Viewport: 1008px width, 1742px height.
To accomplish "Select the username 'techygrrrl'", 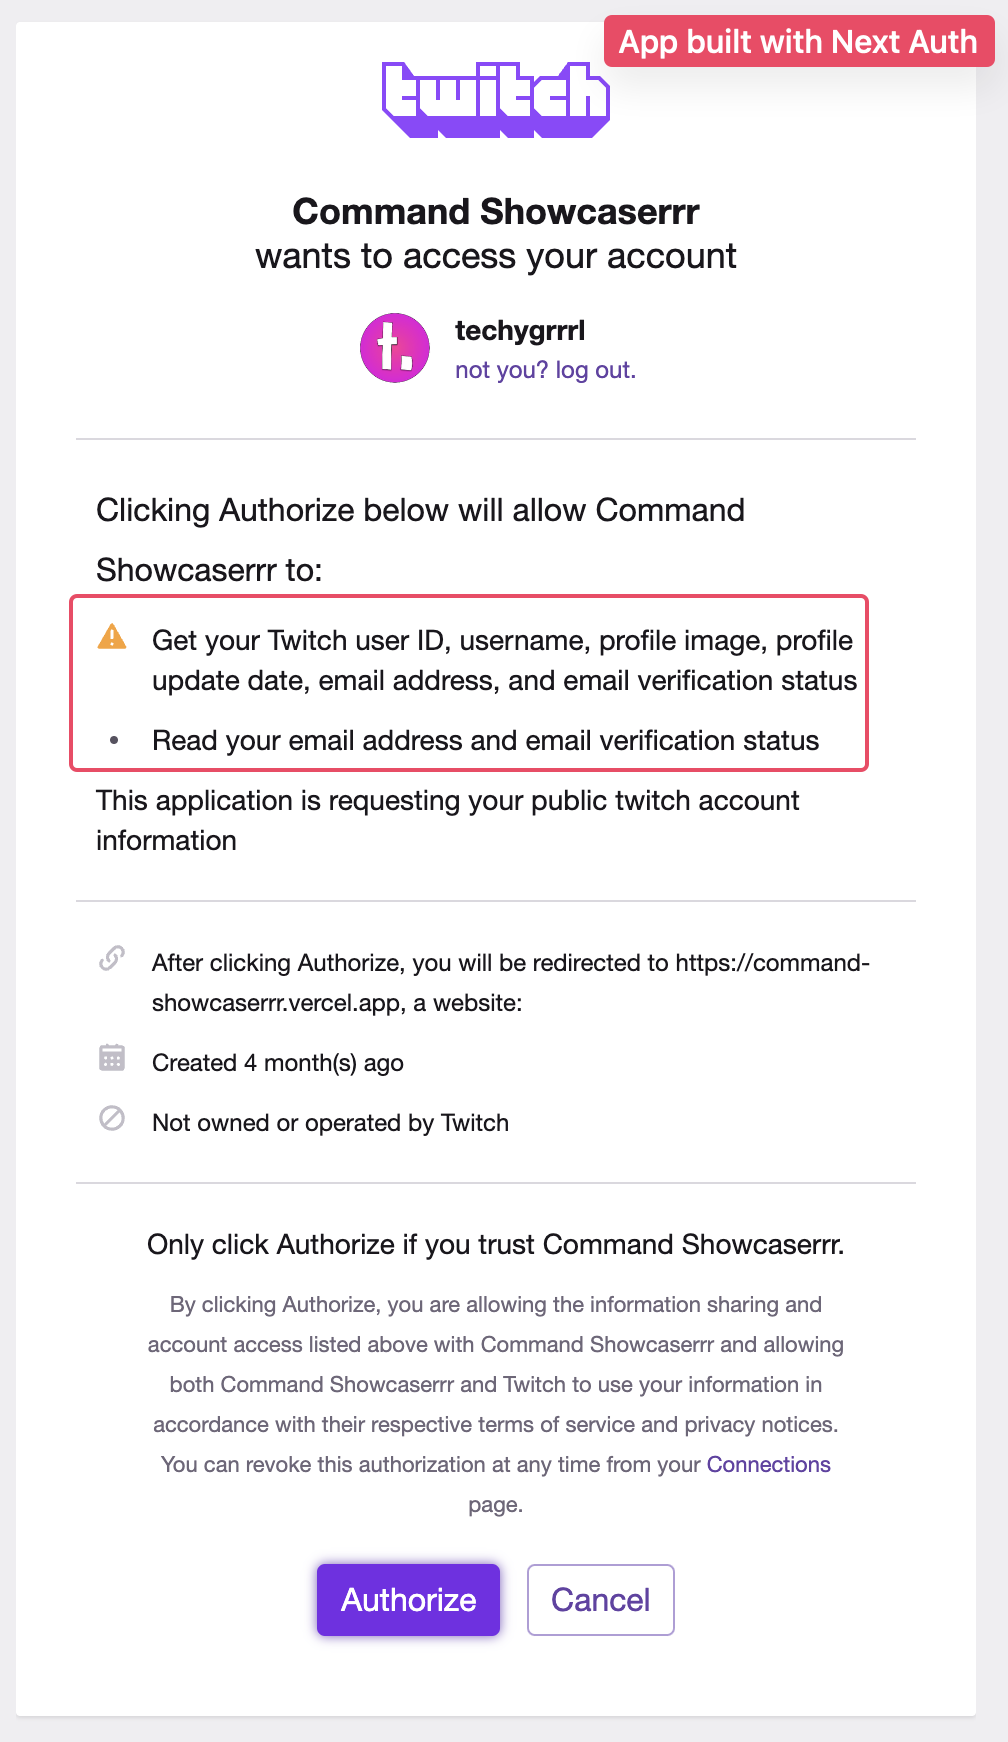I will click(x=522, y=331).
